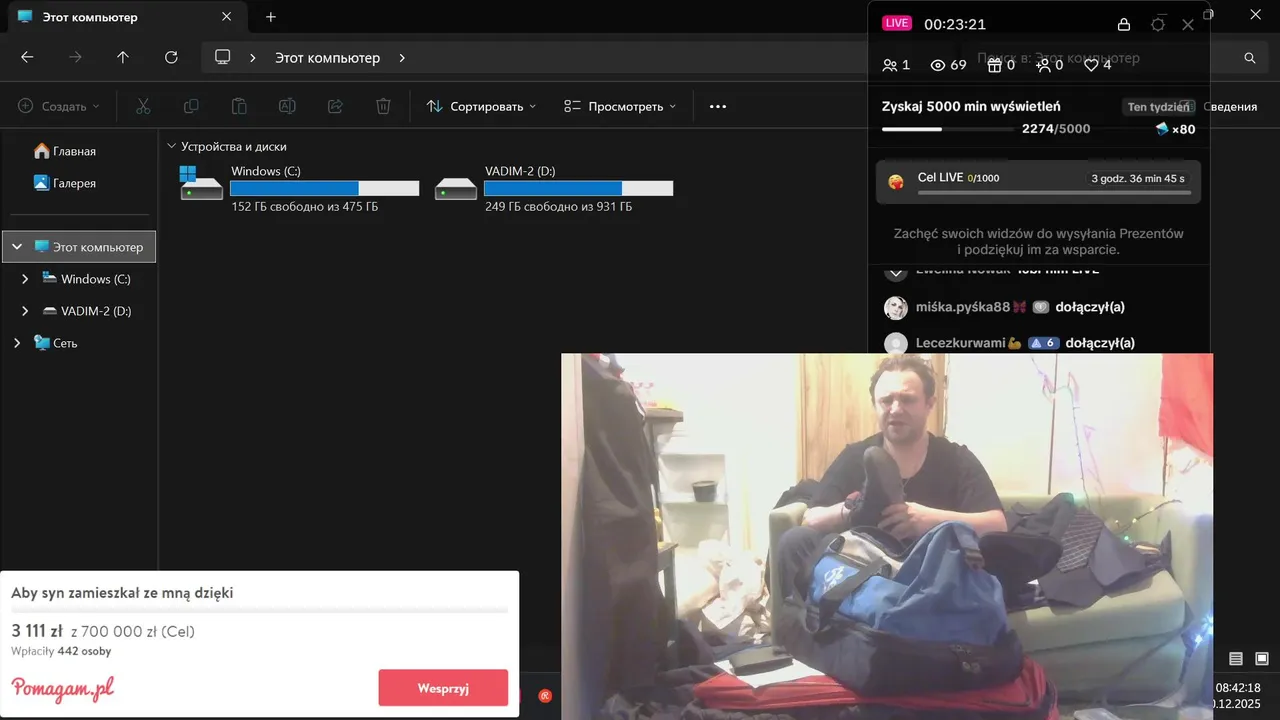Click the monitor icon in the address bar
Viewport: 1280px width, 720px height.
(223, 58)
